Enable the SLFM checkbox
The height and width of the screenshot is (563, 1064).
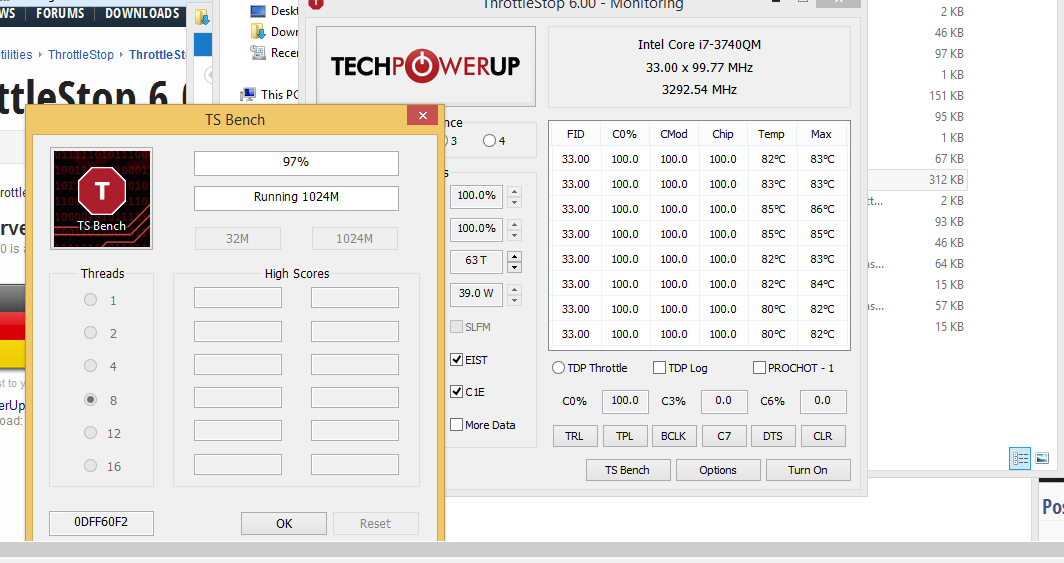(x=457, y=327)
